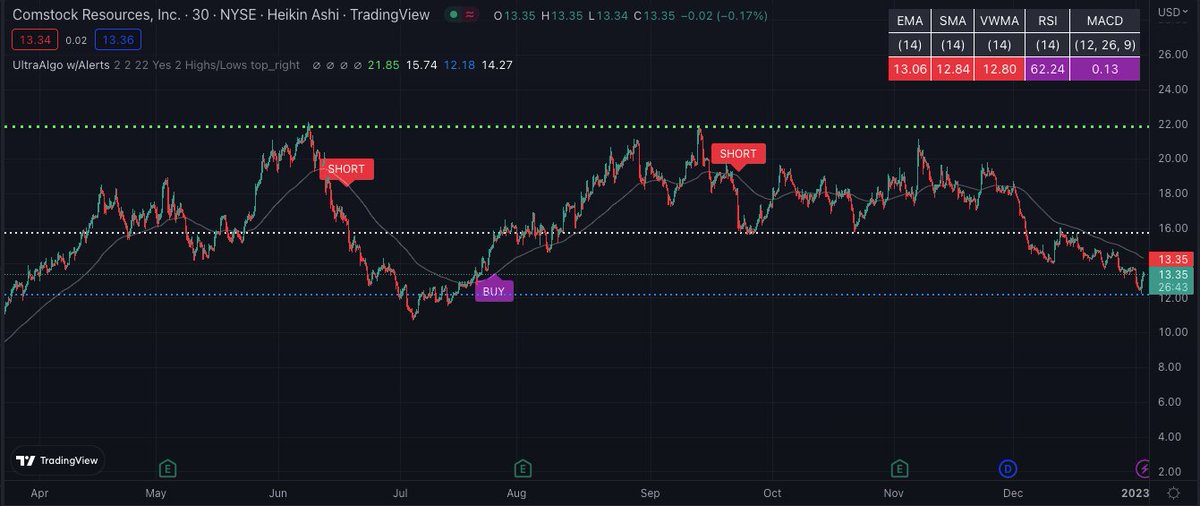This screenshot has width=1200, height=506.
Task: Click the red 12.80 VWMA value cell
Action: pyautogui.click(x=1002, y=69)
